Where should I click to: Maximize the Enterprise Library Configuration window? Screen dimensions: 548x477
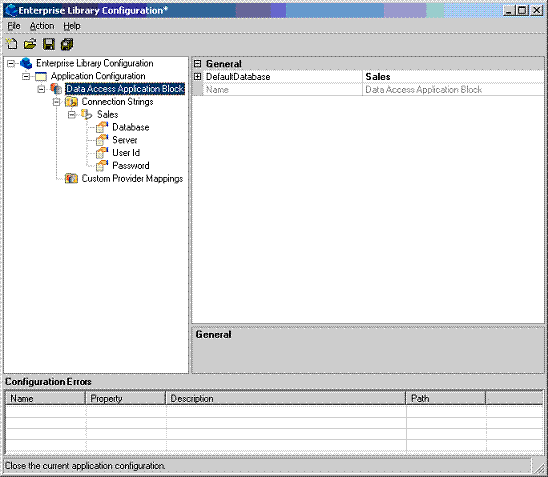522,10
